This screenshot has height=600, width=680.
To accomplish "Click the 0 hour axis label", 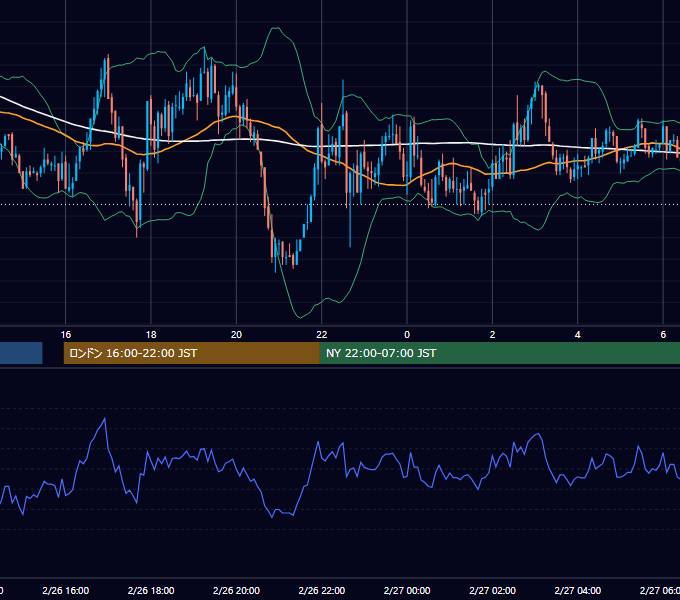I will coord(407,335).
